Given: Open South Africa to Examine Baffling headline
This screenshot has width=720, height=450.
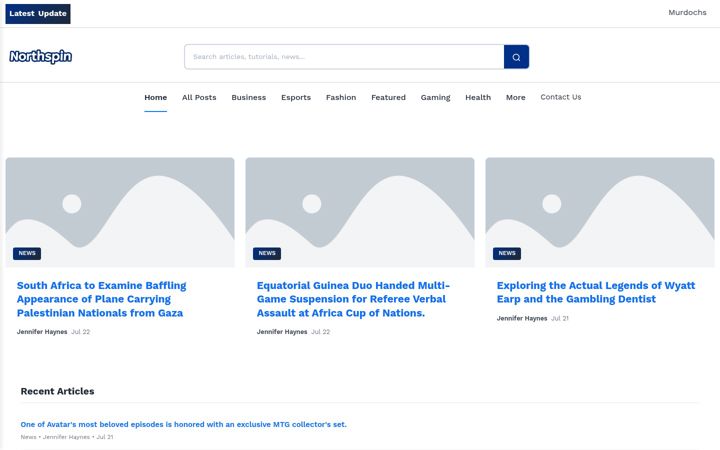Looking at the screenshot, I should point(101,299).
